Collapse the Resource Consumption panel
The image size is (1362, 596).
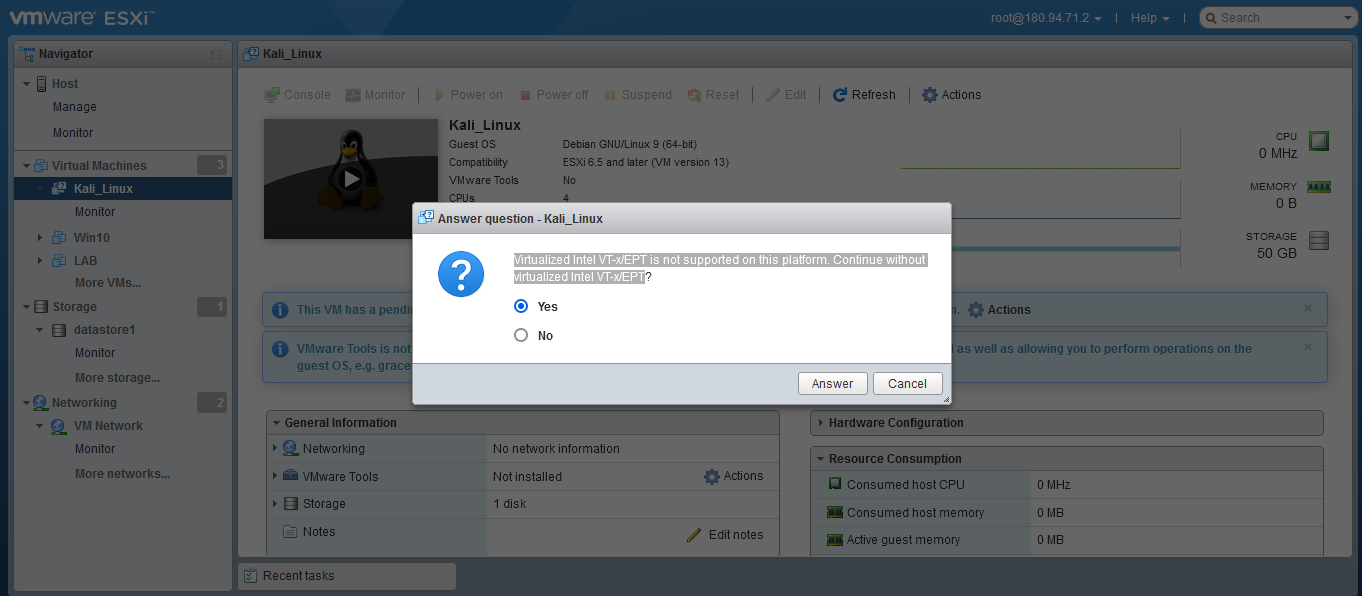tap(821, 459)
